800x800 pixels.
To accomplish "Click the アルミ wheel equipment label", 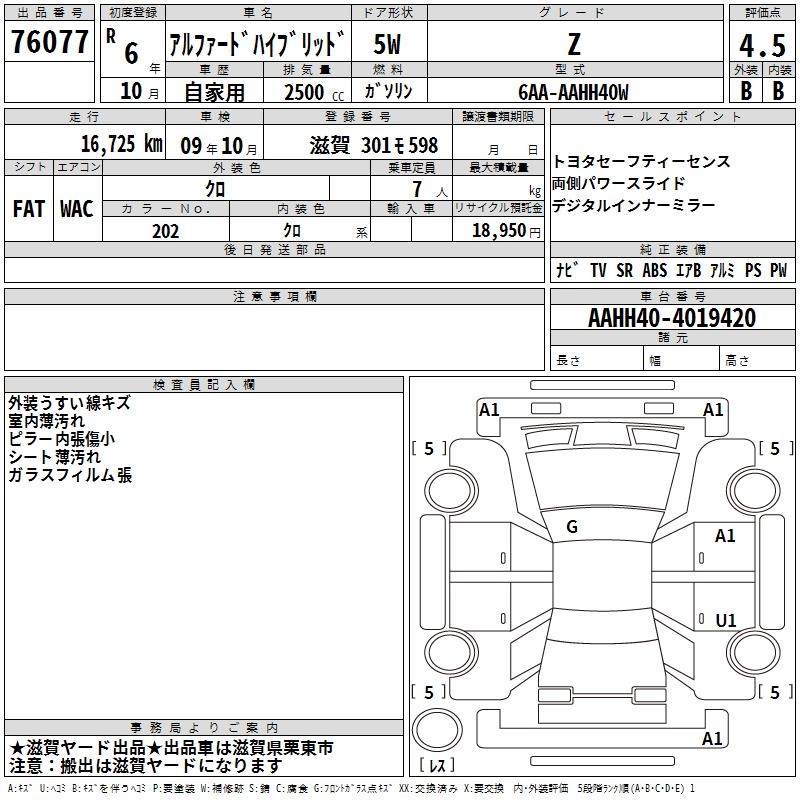I will (720, 270).
